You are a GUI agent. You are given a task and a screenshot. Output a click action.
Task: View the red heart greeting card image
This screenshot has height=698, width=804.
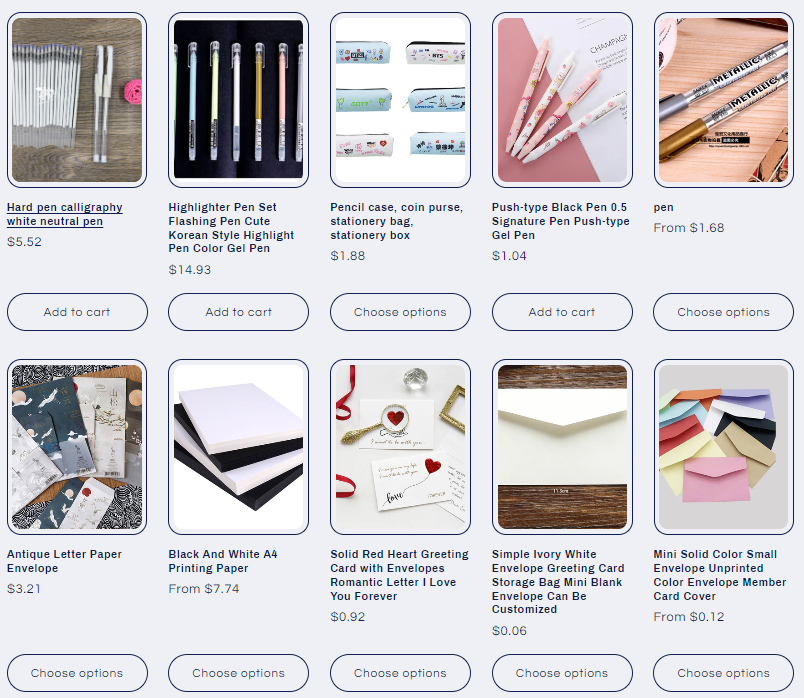pyautogui.click(x=400, y=447)
